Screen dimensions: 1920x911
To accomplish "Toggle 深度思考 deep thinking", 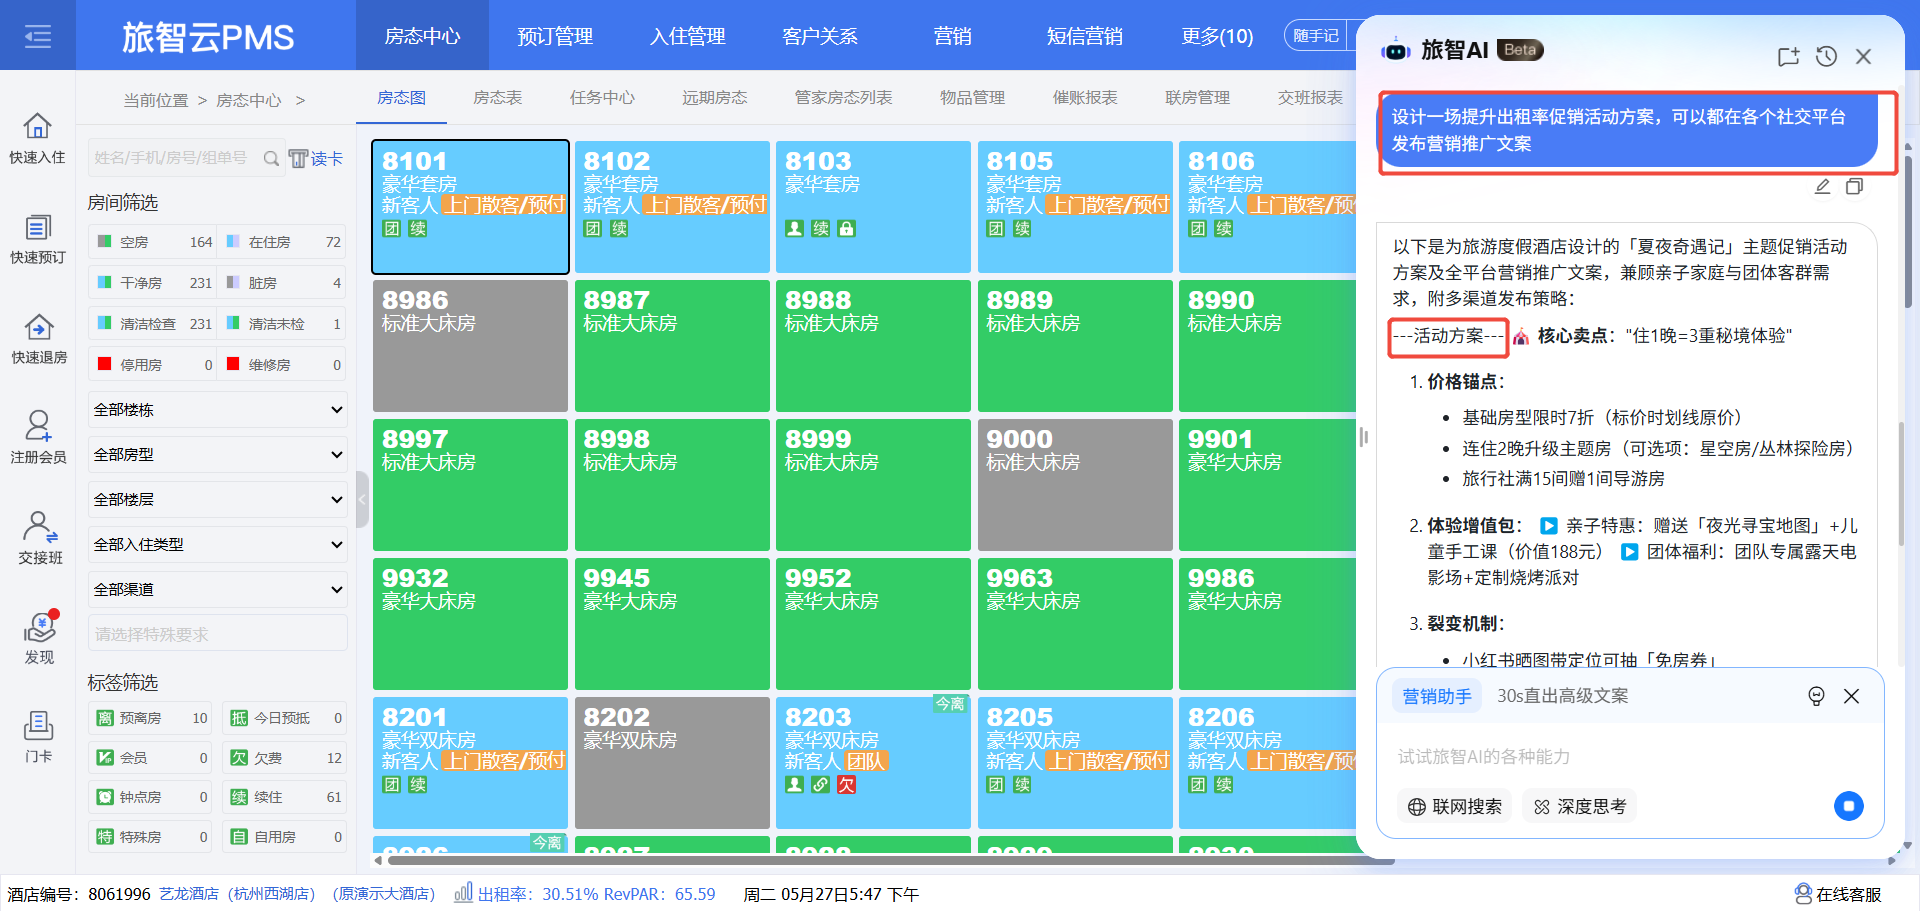I will coord(1580,806).
